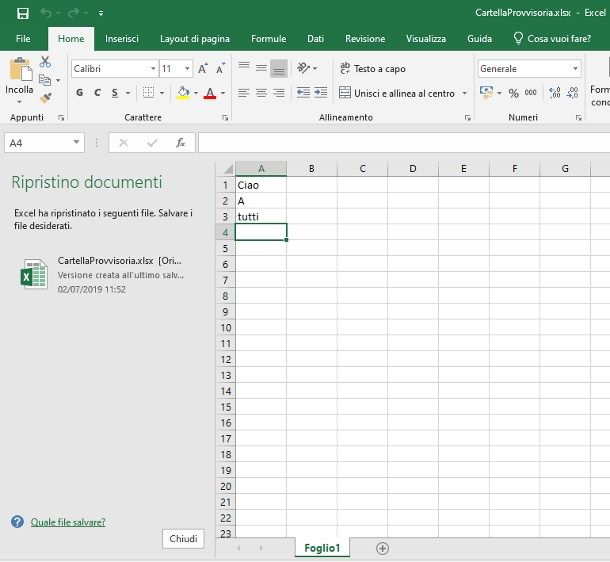Open the Formule tab
Image resolution: width=610 pixels, height=562 pixels.
pos(268,39)
